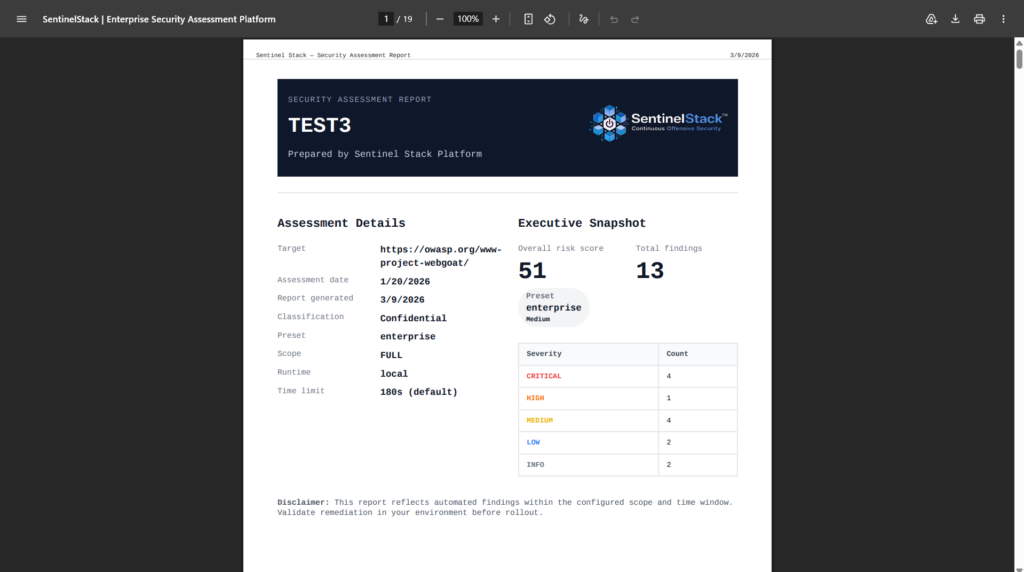The image size is (1024, 572).
Task: Undo the last annotation
Action: click(x=614, y=19)
